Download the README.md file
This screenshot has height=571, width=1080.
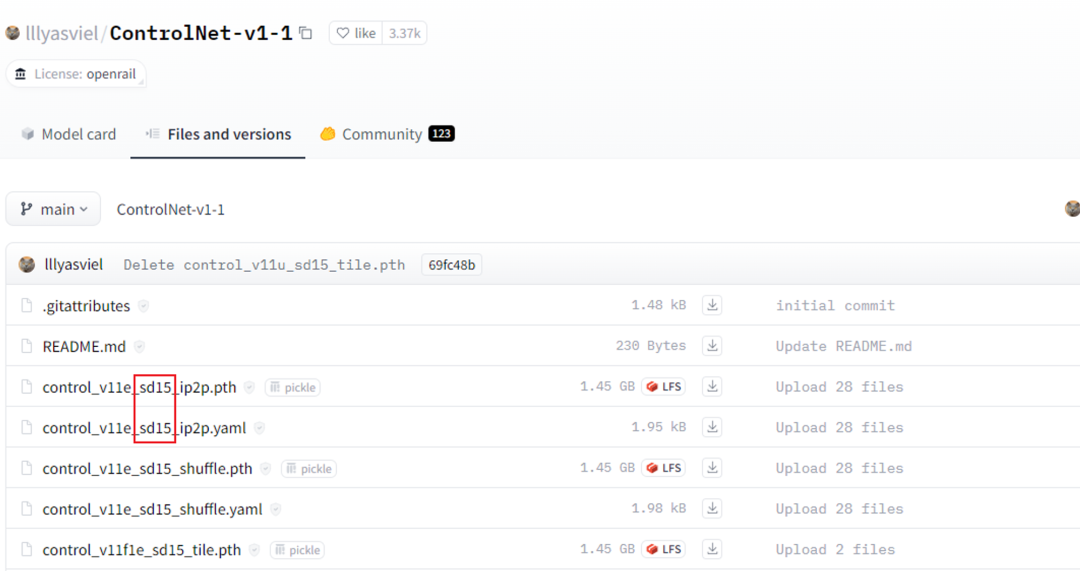tap(712, 345)
